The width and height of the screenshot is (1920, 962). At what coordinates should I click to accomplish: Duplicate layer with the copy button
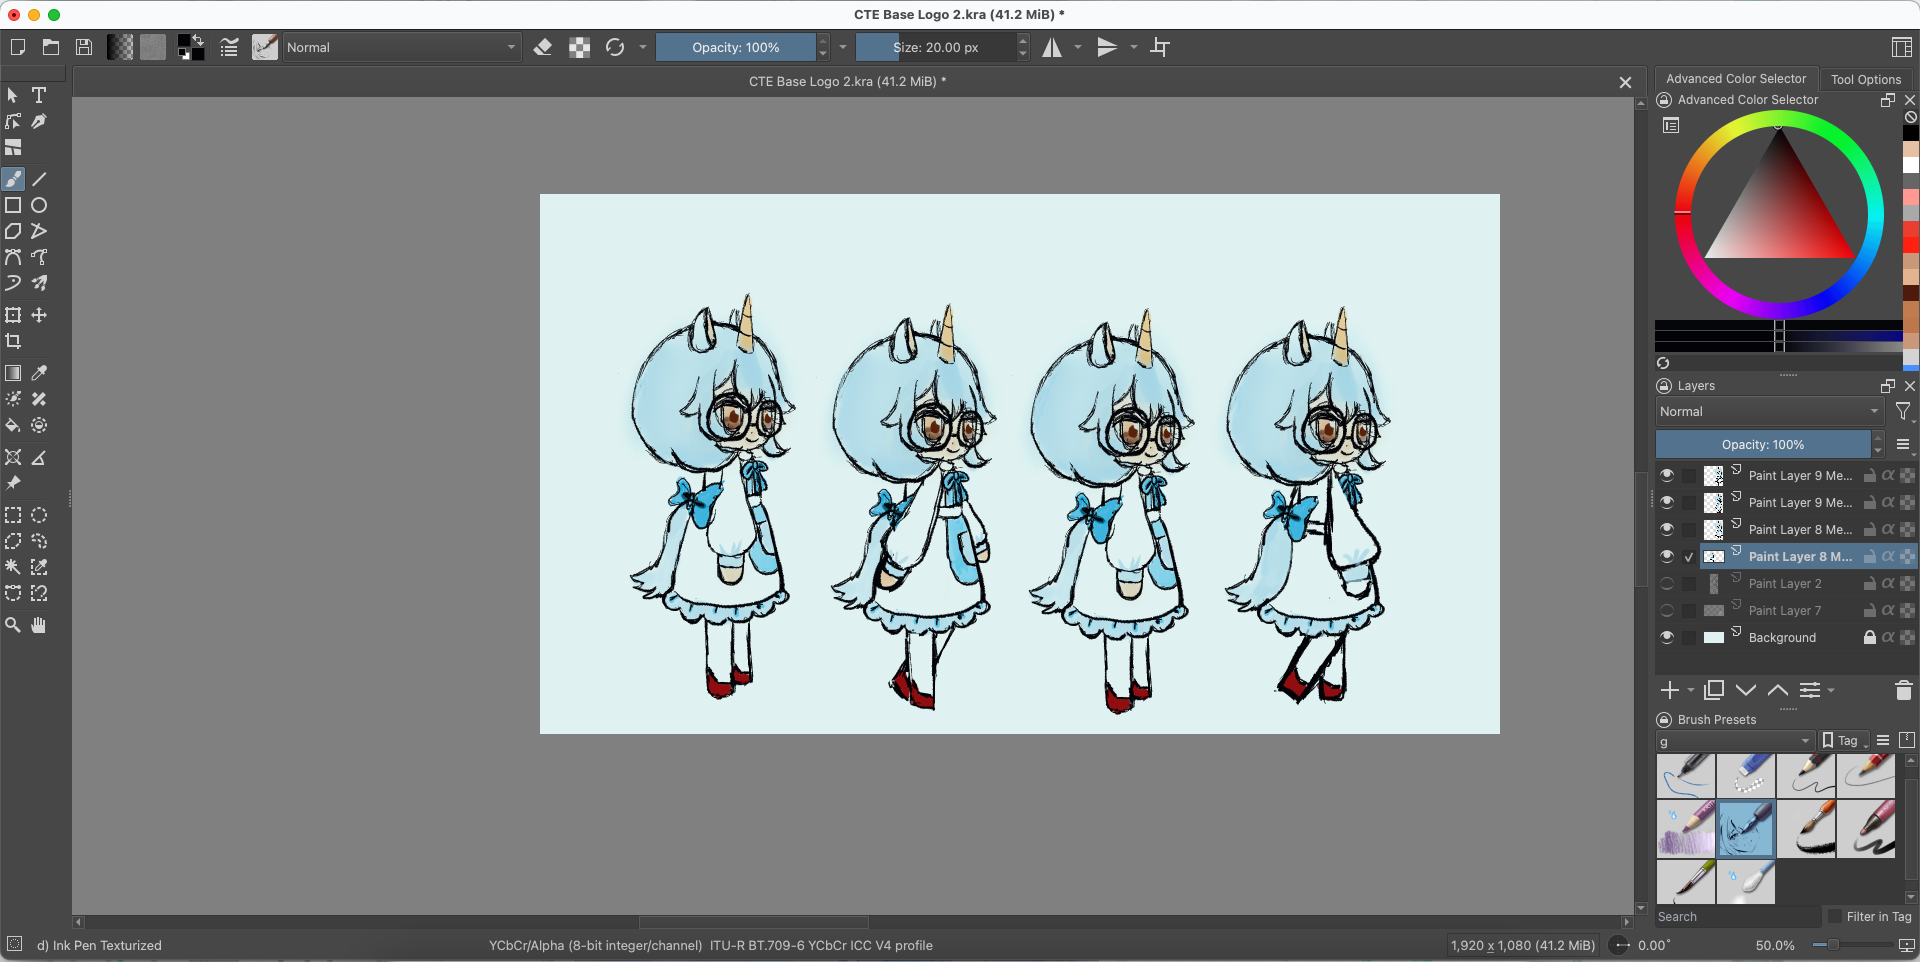tap(1714, 690)
